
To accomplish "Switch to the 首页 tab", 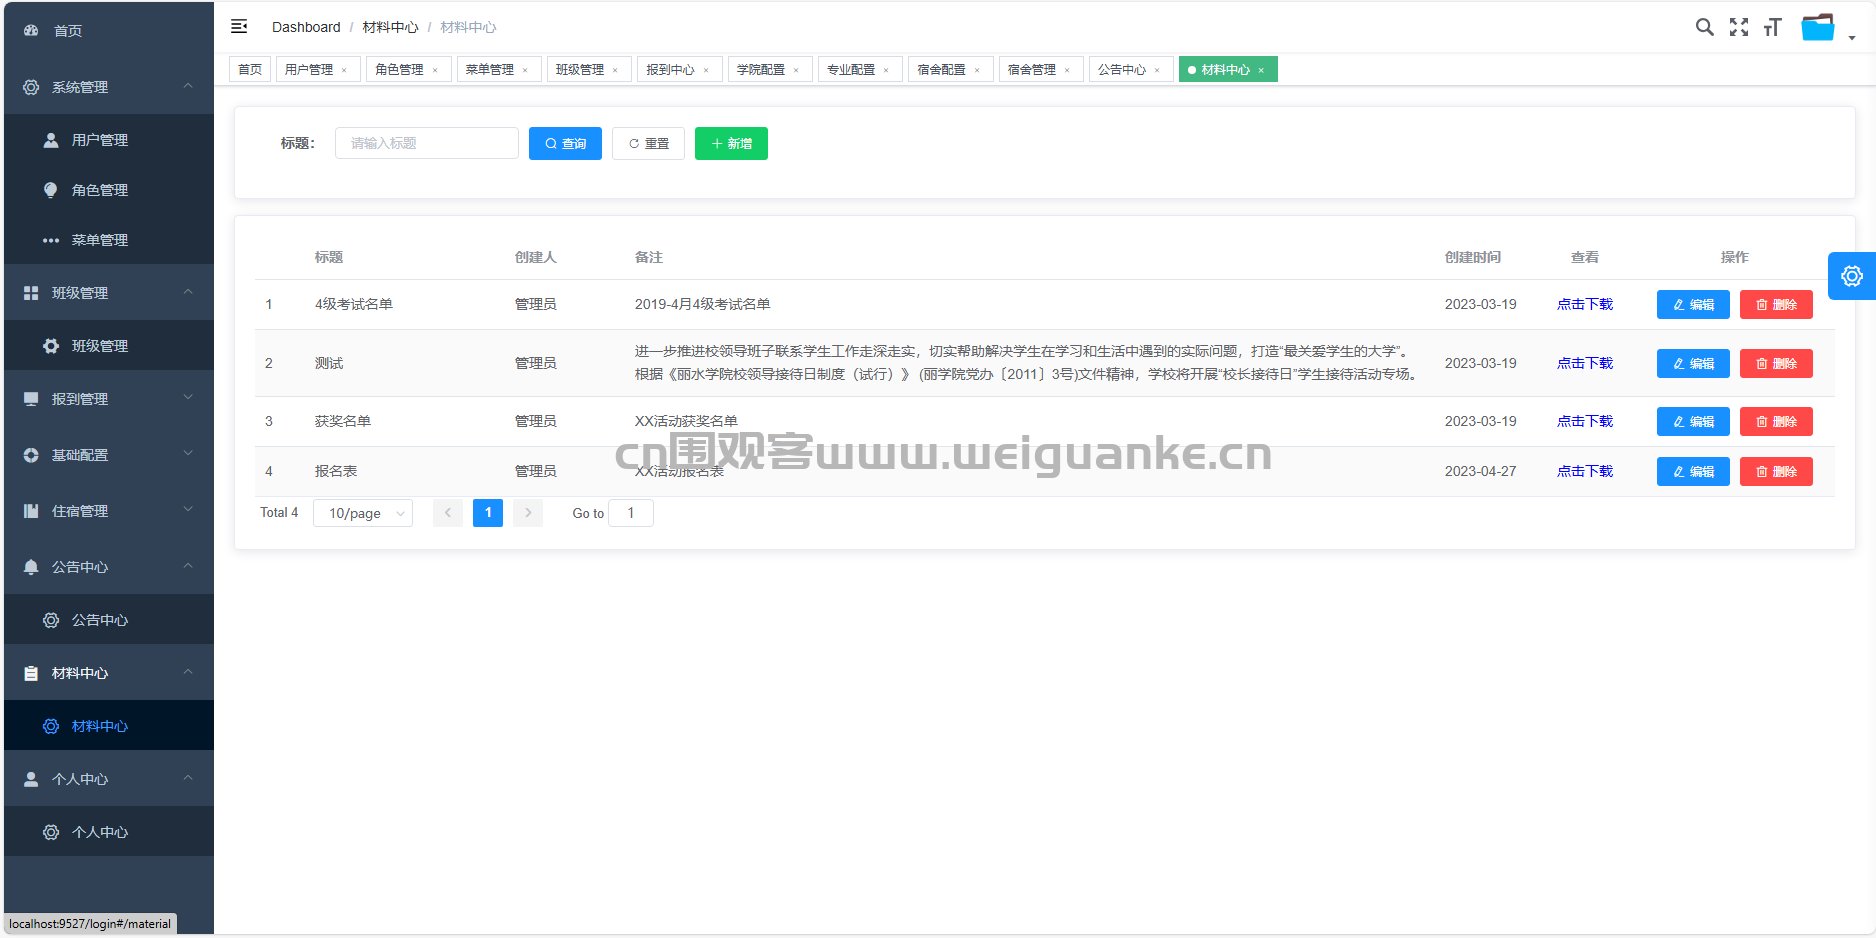I will tap(250, 69).
